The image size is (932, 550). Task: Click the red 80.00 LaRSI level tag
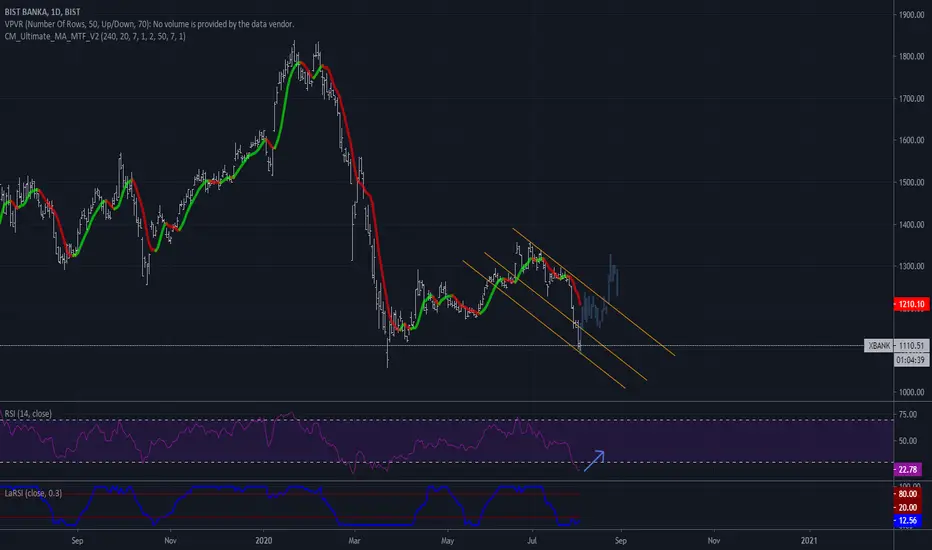click(x=908, y=494)
